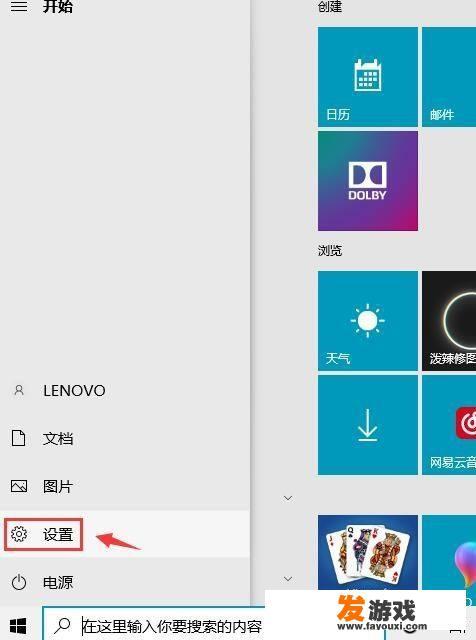Open the Solitaire cards tile
The height and width of the screenshot is (640, 476).
(x=367, y=553)
